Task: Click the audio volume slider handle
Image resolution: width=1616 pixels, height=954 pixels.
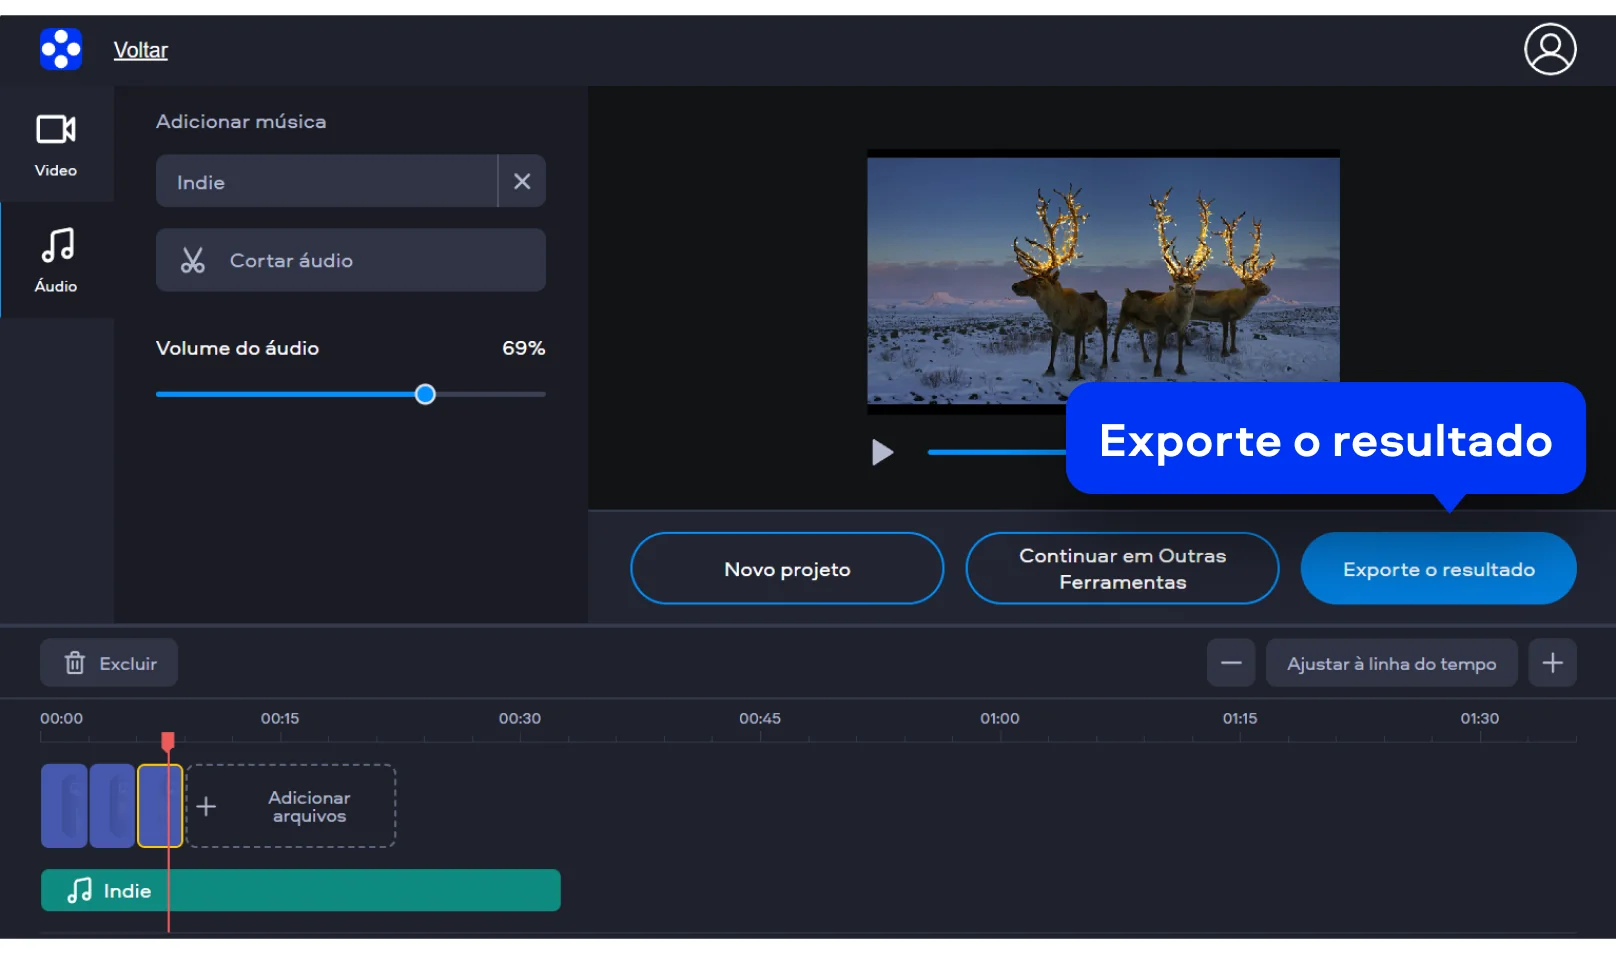Action: coord(425,394)
